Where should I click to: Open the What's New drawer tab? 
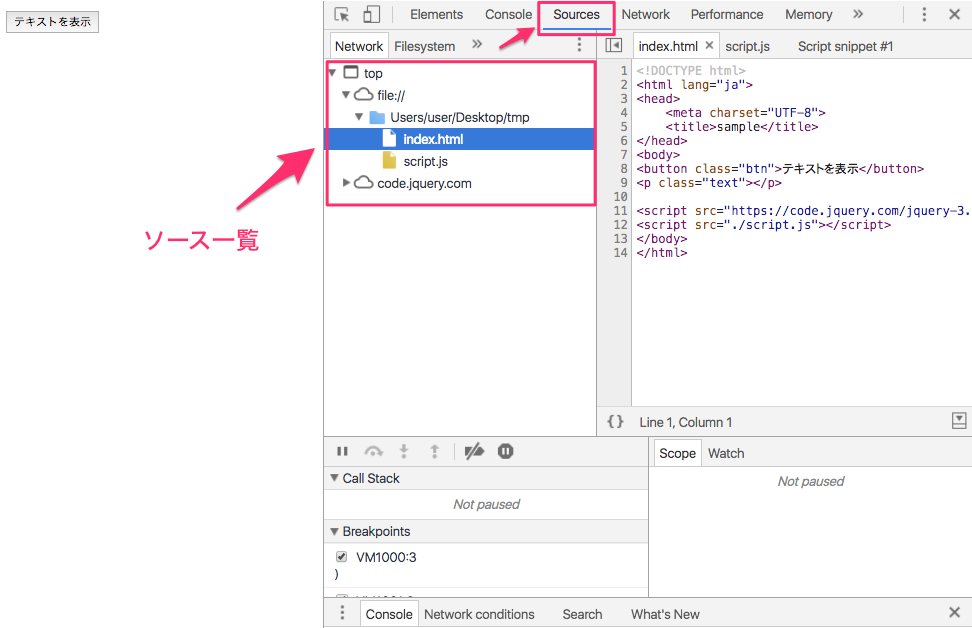click(x=665, y=614)
